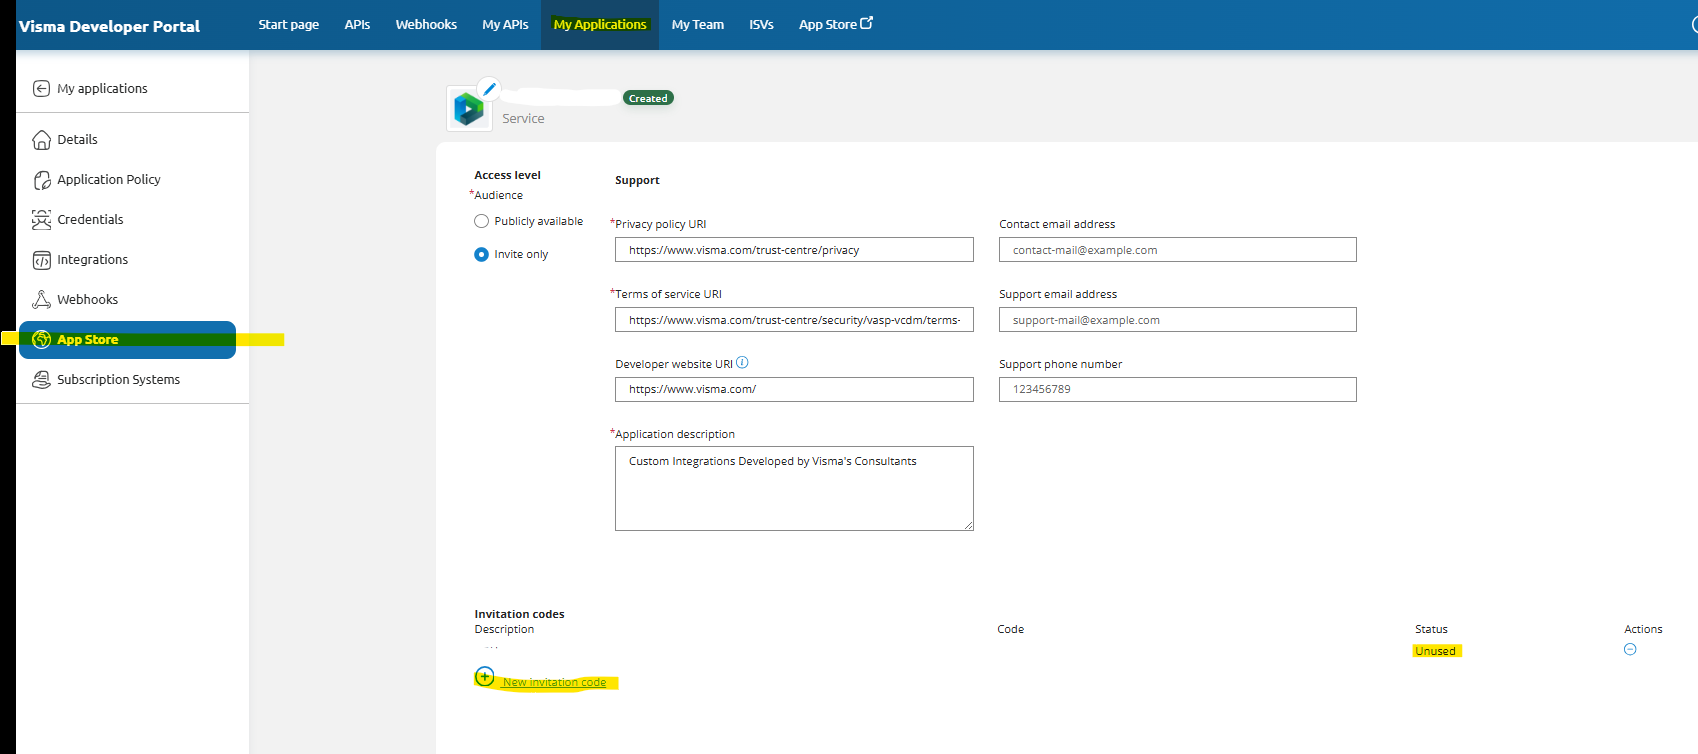Click the Contact email address field

1177,250
